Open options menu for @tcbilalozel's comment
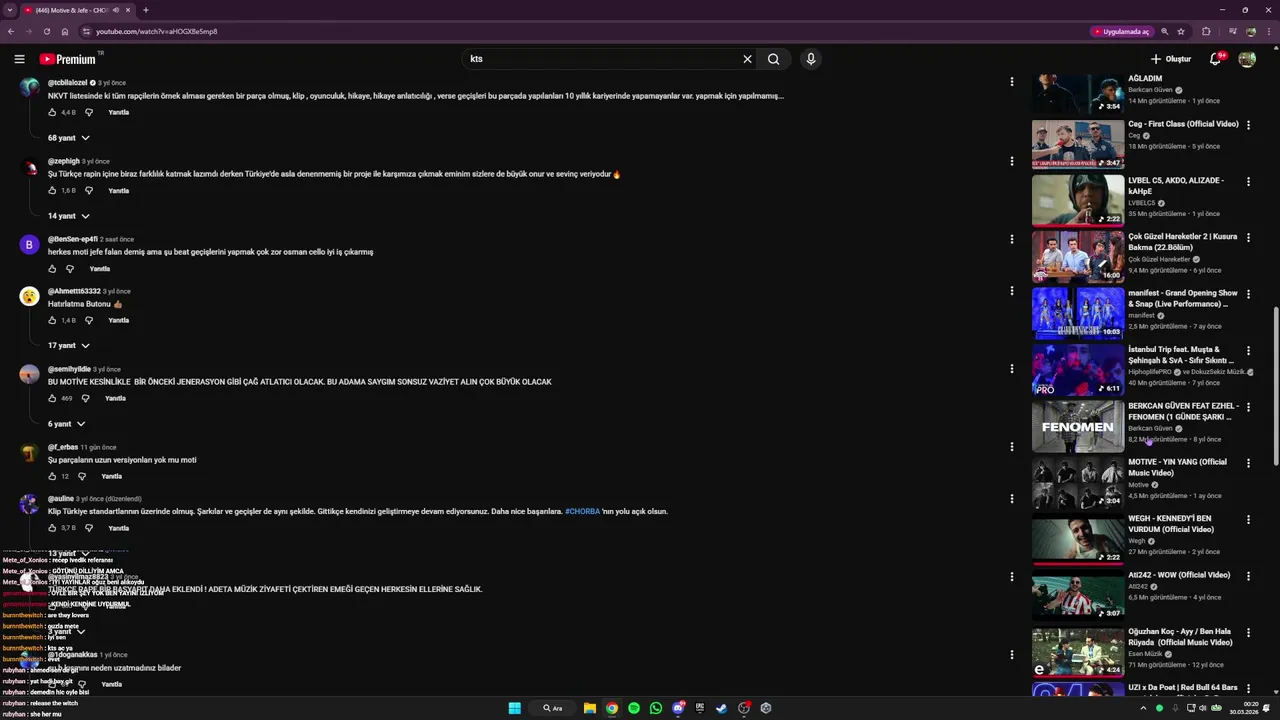 point(1011,82)
